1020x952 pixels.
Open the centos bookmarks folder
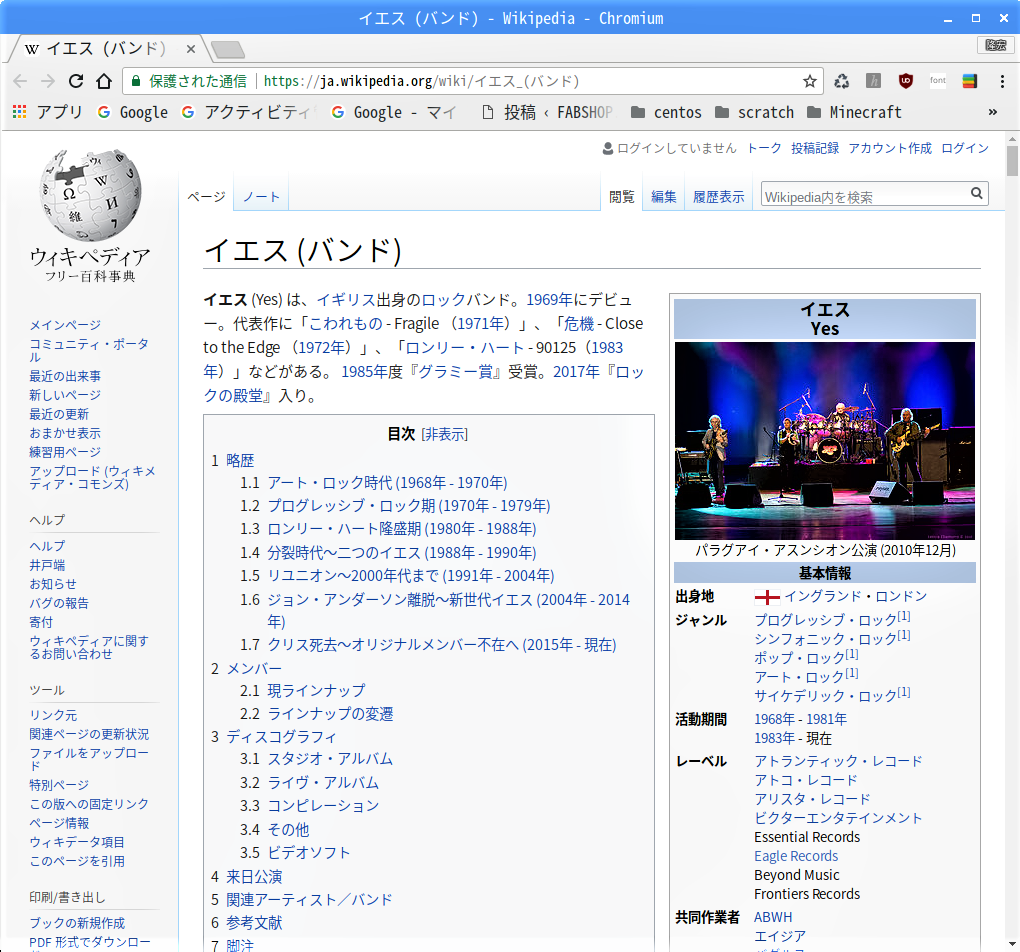pyautogui.click(x=667, y=113)
